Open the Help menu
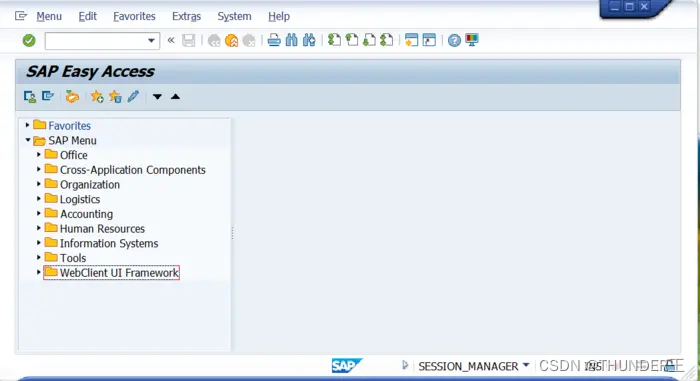The image size is (700, 381). (279, 17)
